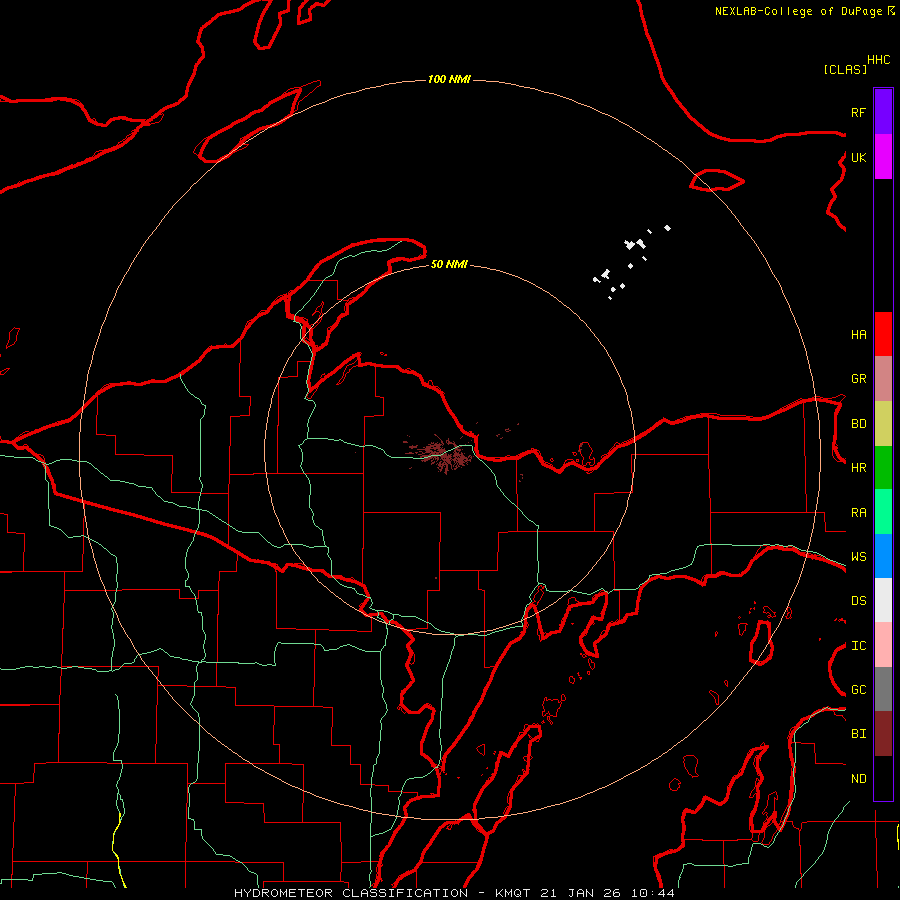
Task: Click the white dry snow echoes over the lake
Action: (x=631, y=262)
